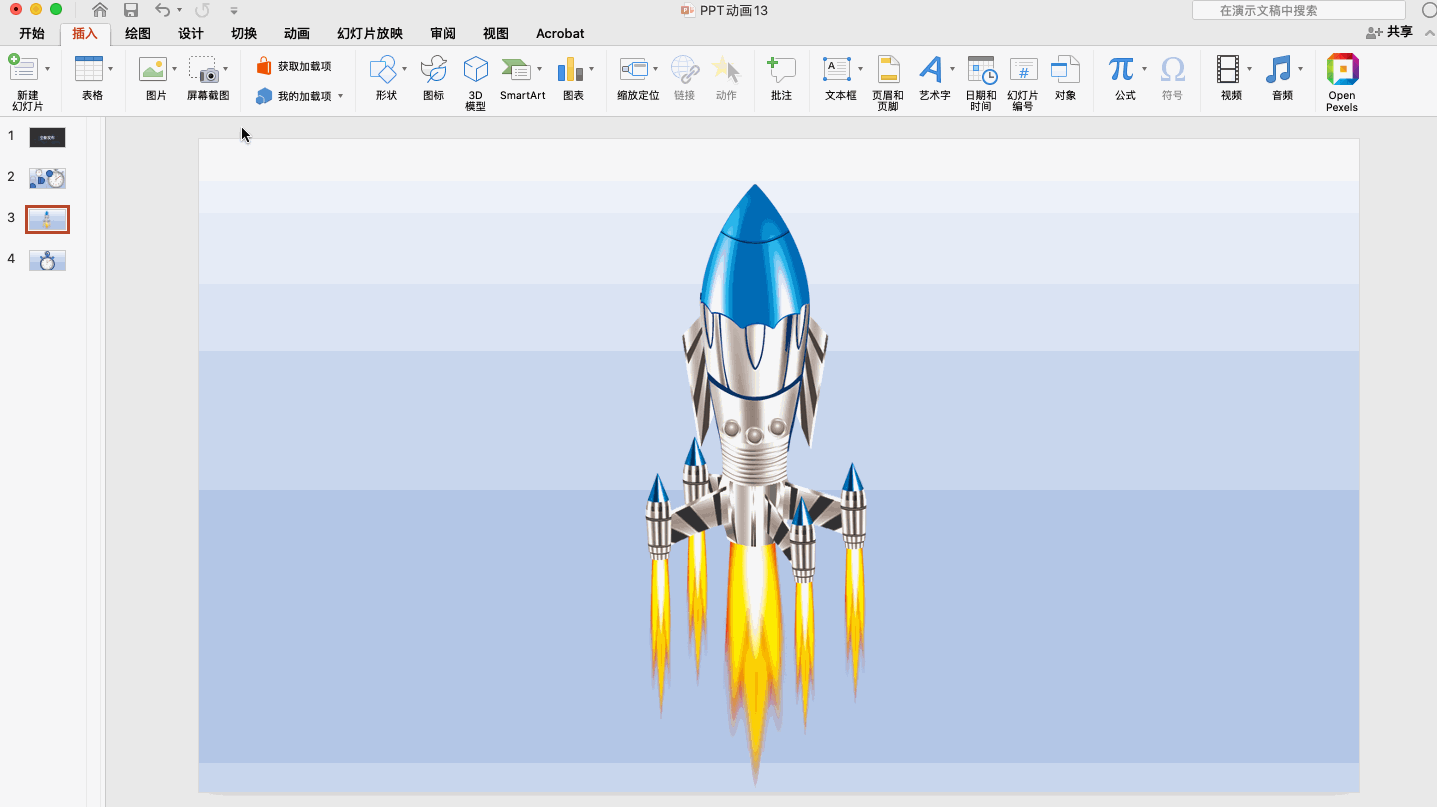Insert audio with the 音频 icon

pyautogui.click(x=1279, y=69)
